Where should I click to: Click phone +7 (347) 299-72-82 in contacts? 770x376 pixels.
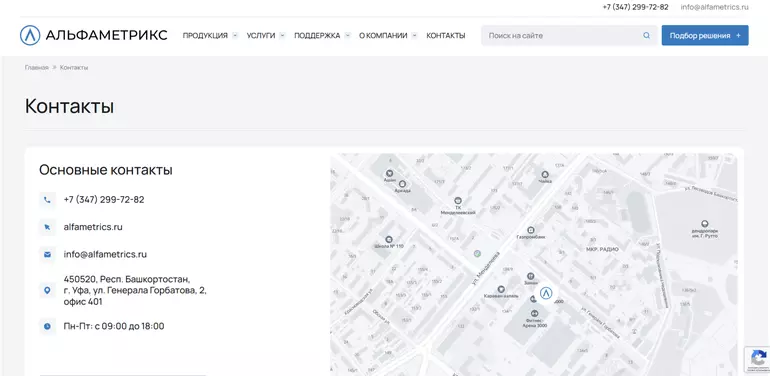(x=104, y=200)
